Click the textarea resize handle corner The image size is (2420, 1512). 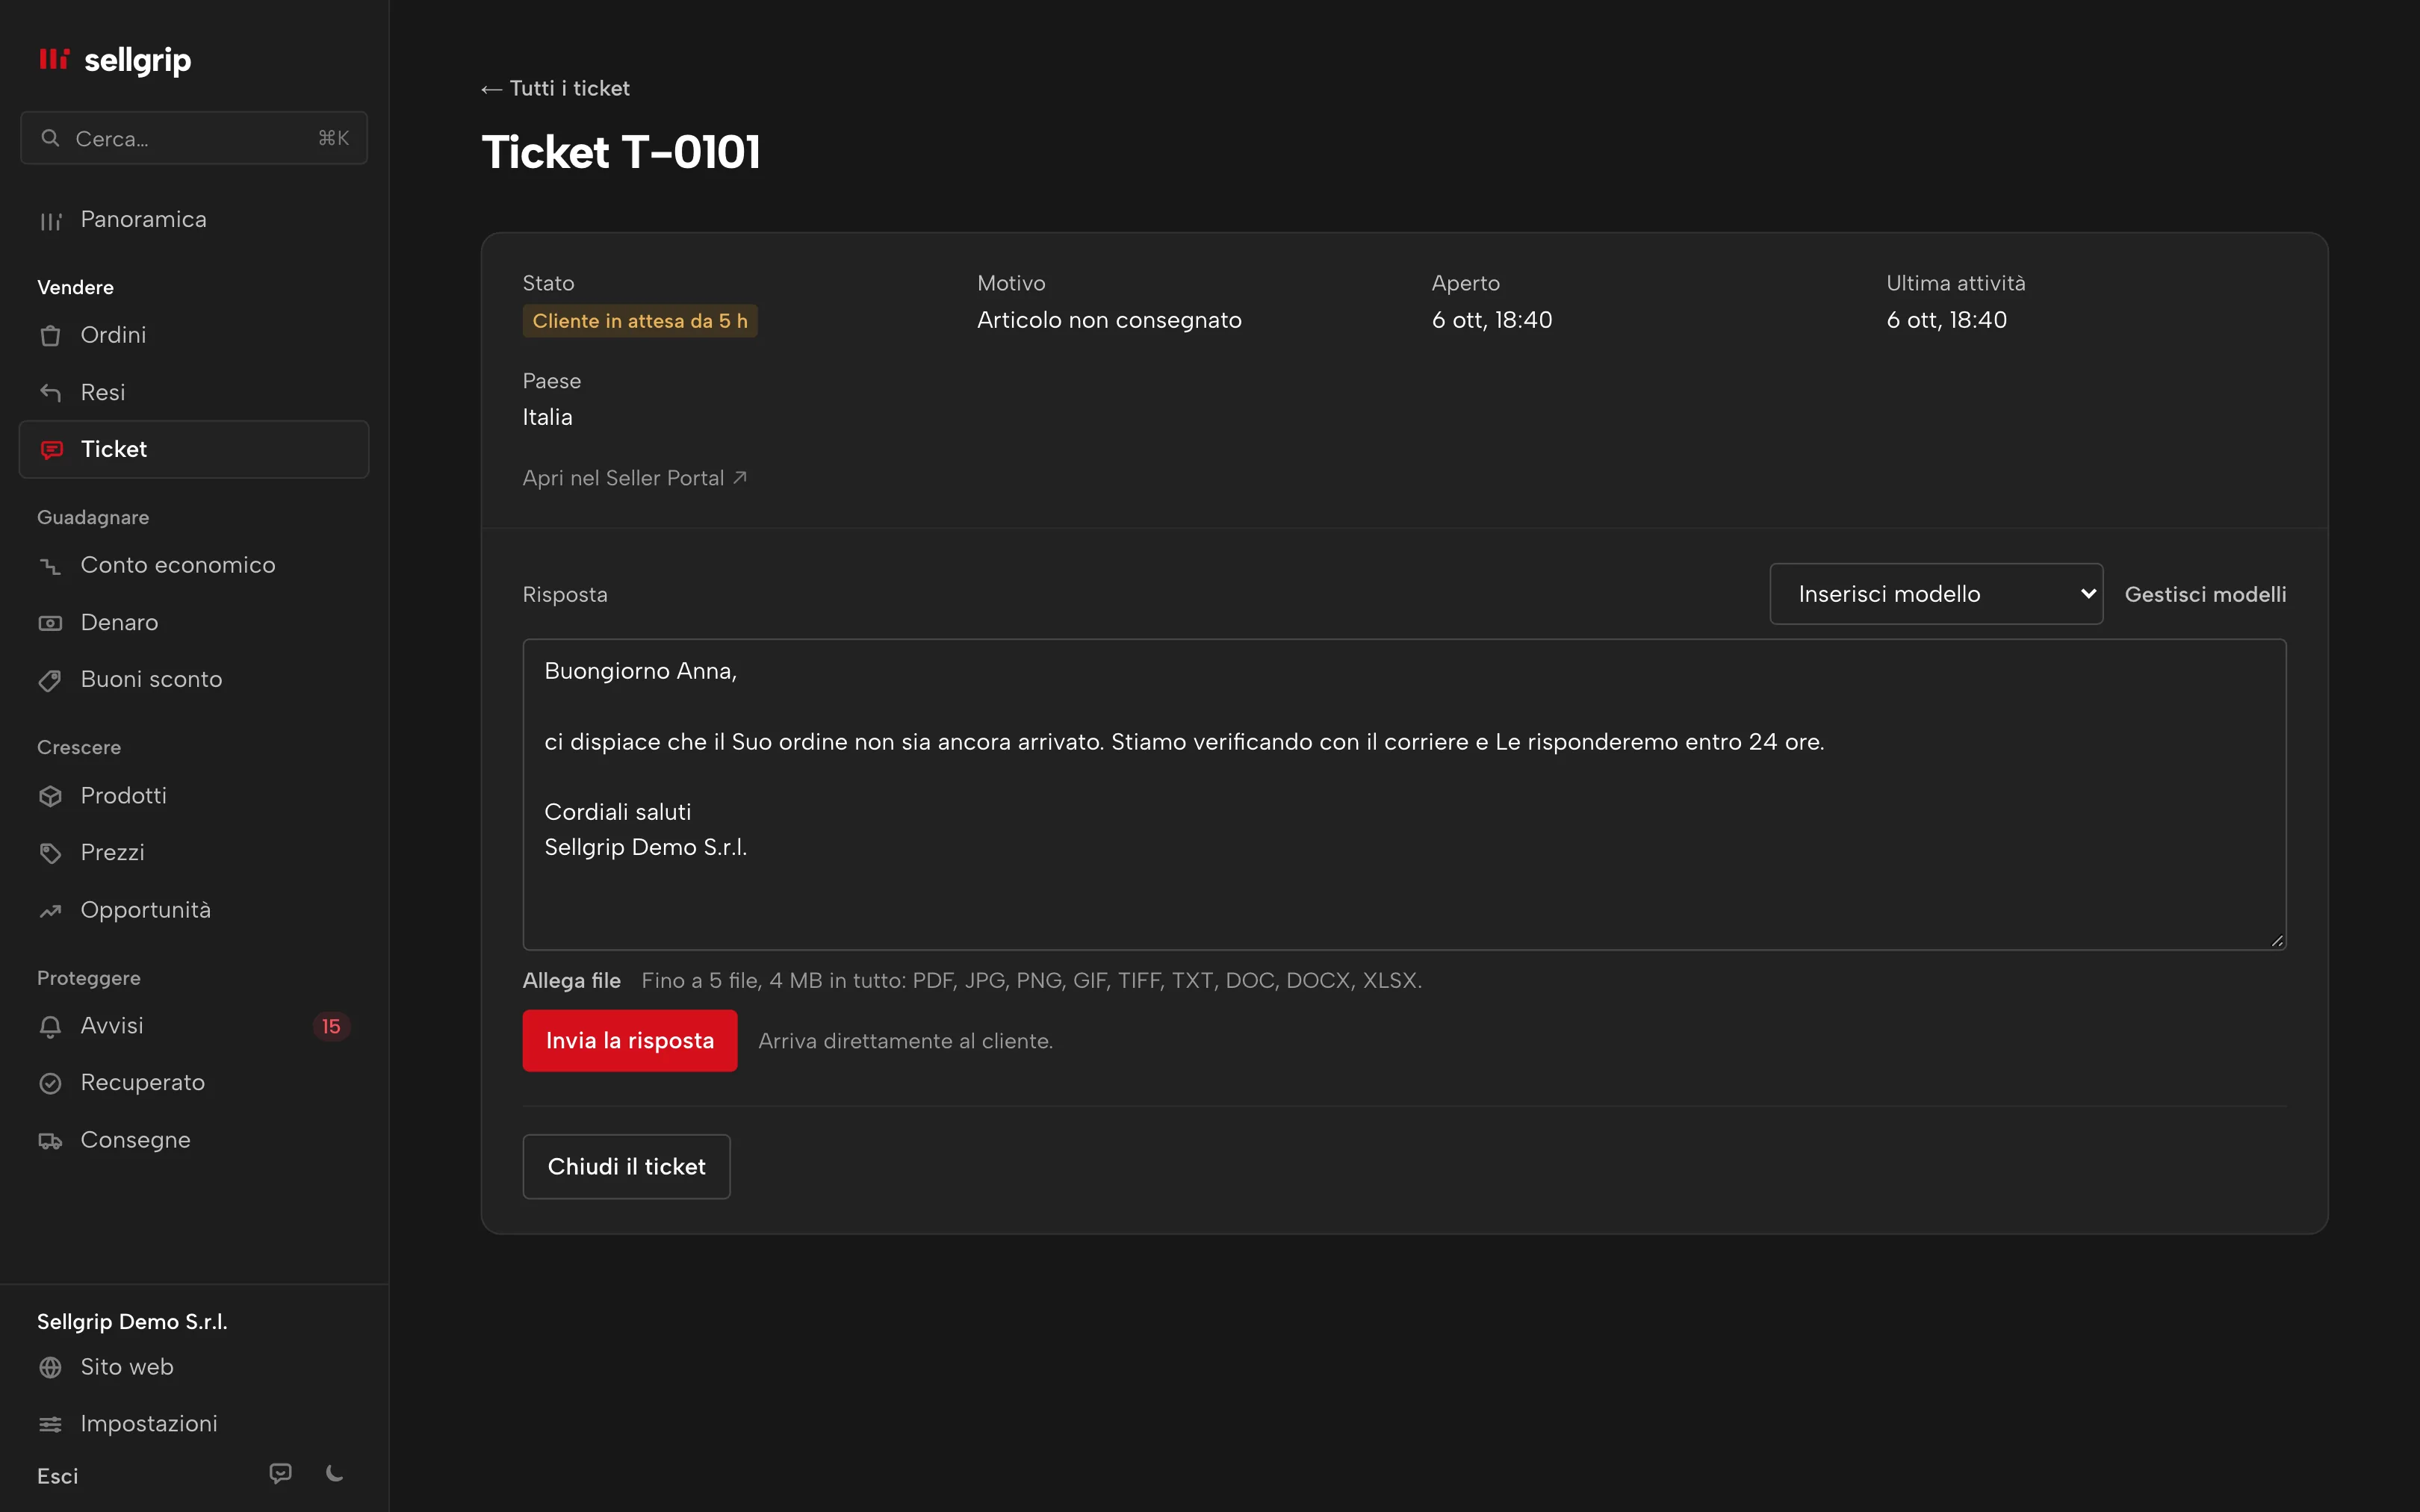[2277, 940]
